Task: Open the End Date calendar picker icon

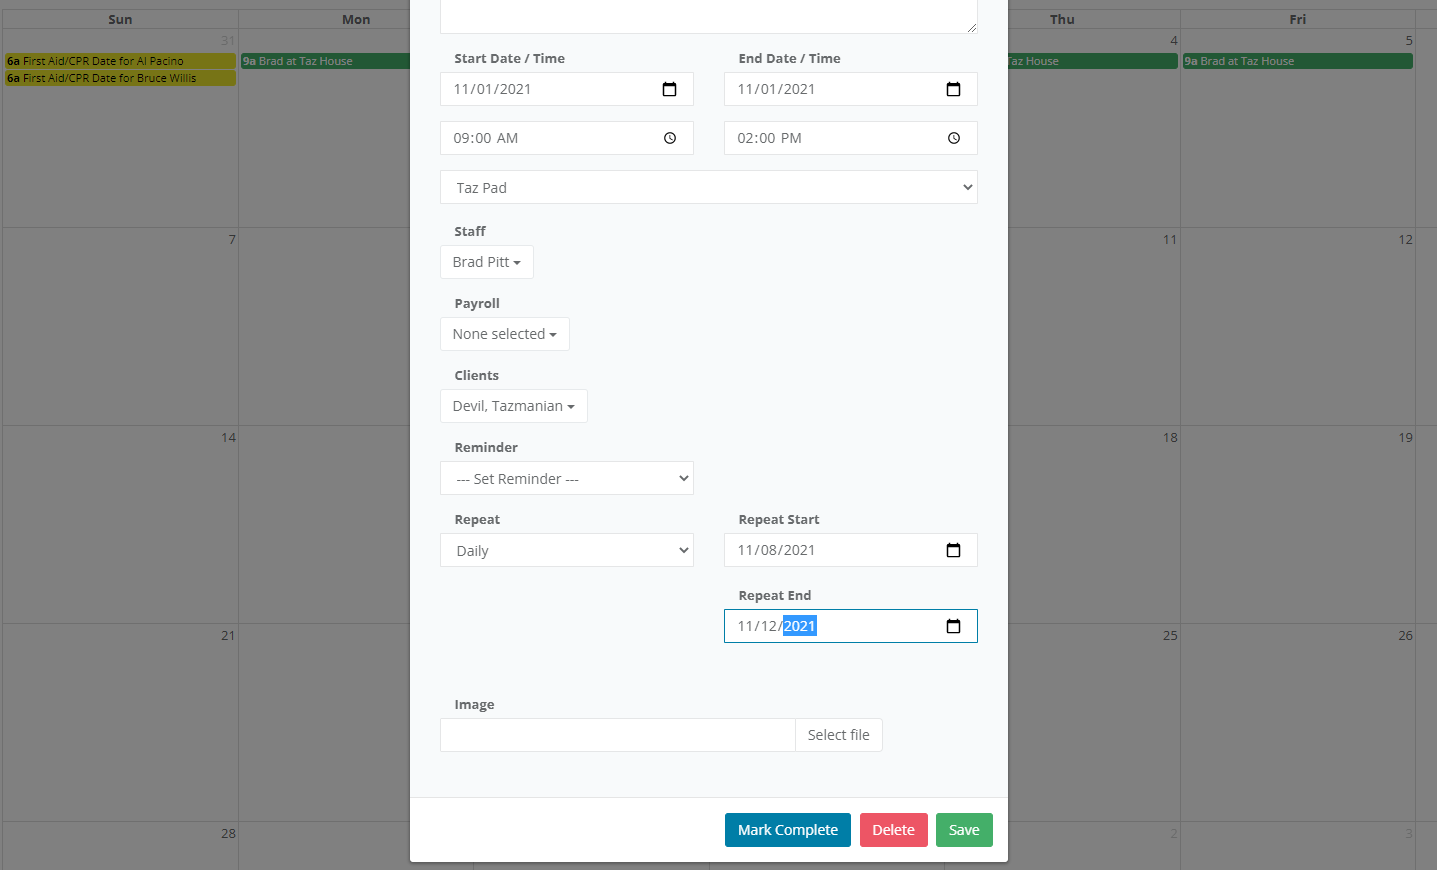Action: pyautogui.click(x=953, y=89)
